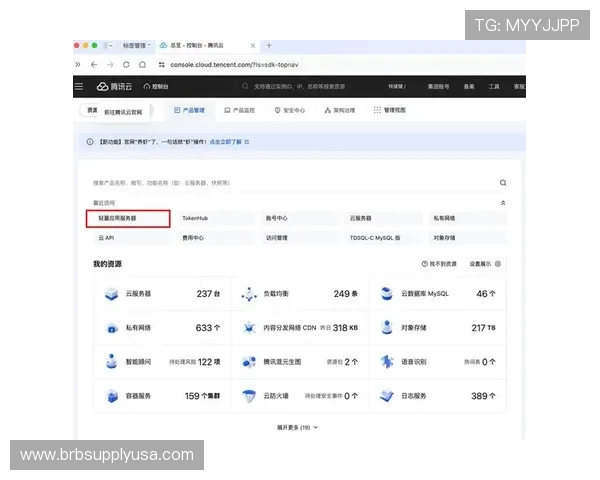Click the 日志服务 resource icon
Image resolution: width=600 pixels, height=480 pixels.
387,396
